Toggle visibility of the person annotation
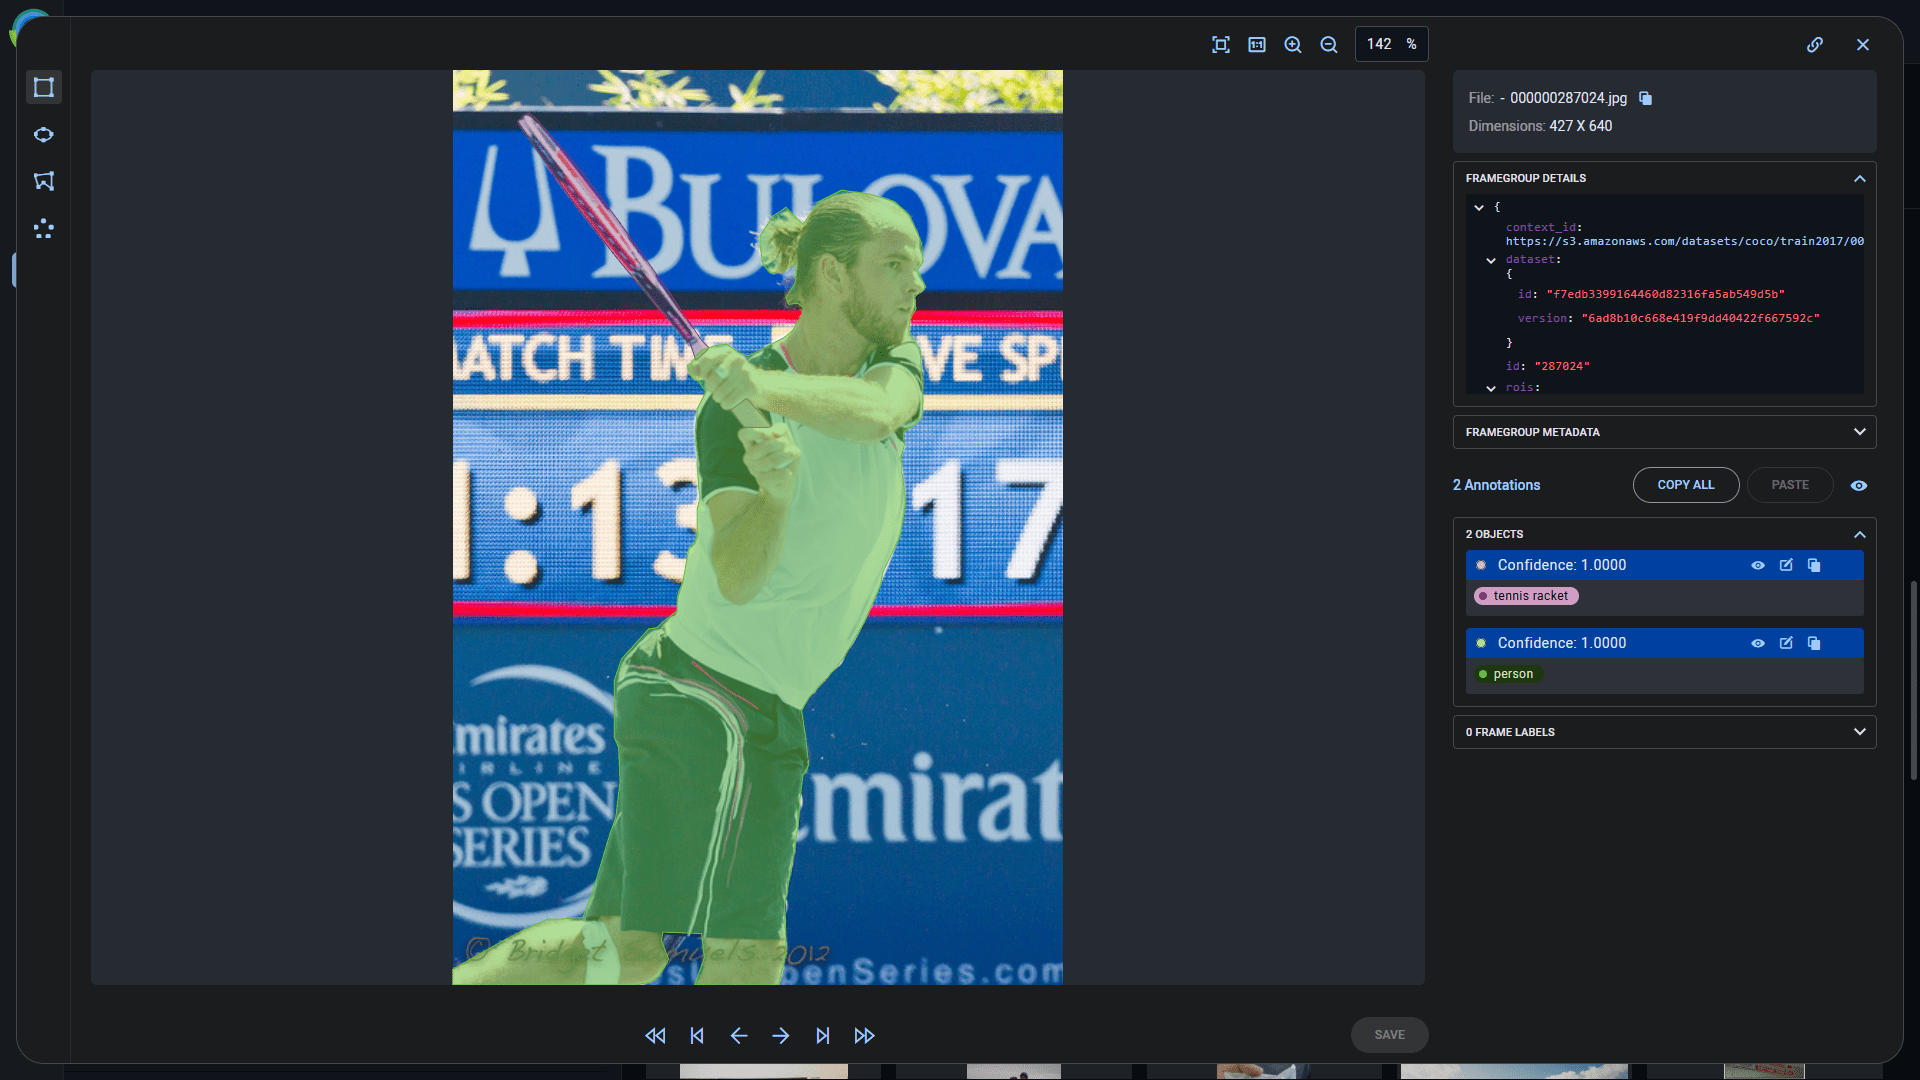Image resolution: width=1920 pixels, height=1080 pixels. (1758, 643)
